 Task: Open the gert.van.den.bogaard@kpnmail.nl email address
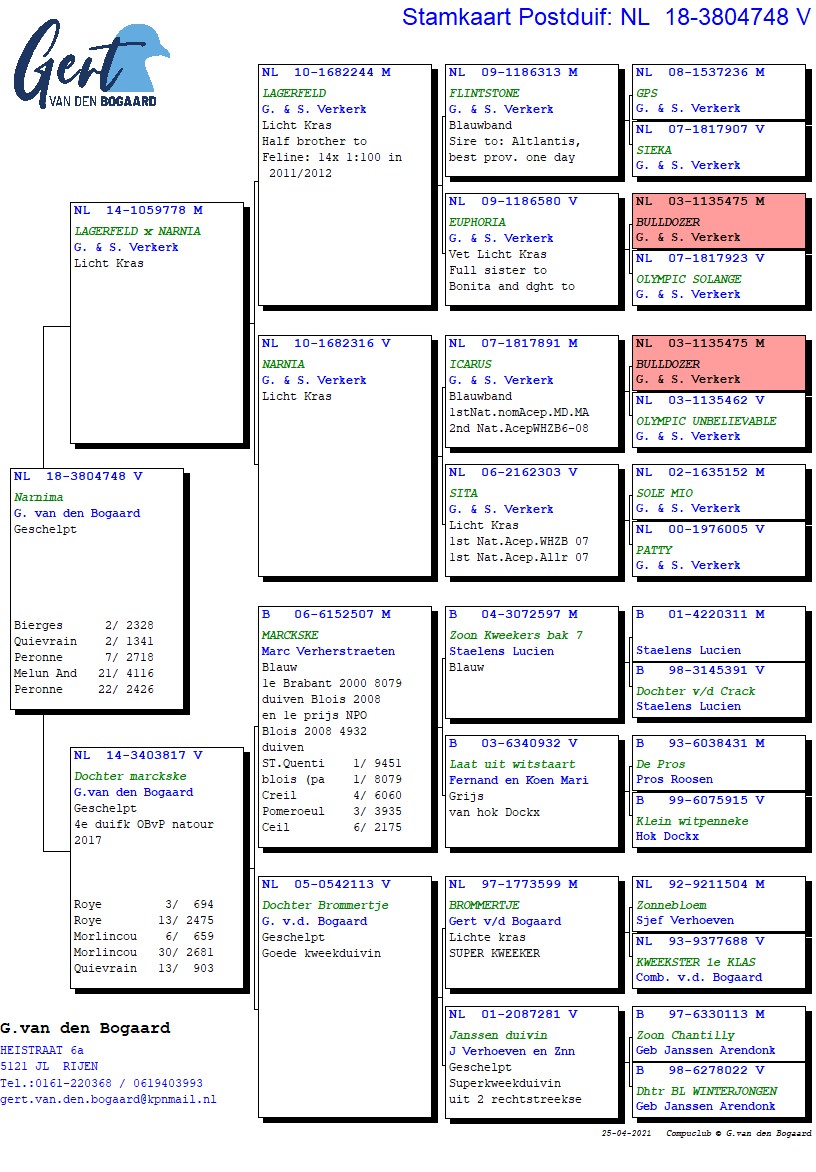click(108, 1099)
